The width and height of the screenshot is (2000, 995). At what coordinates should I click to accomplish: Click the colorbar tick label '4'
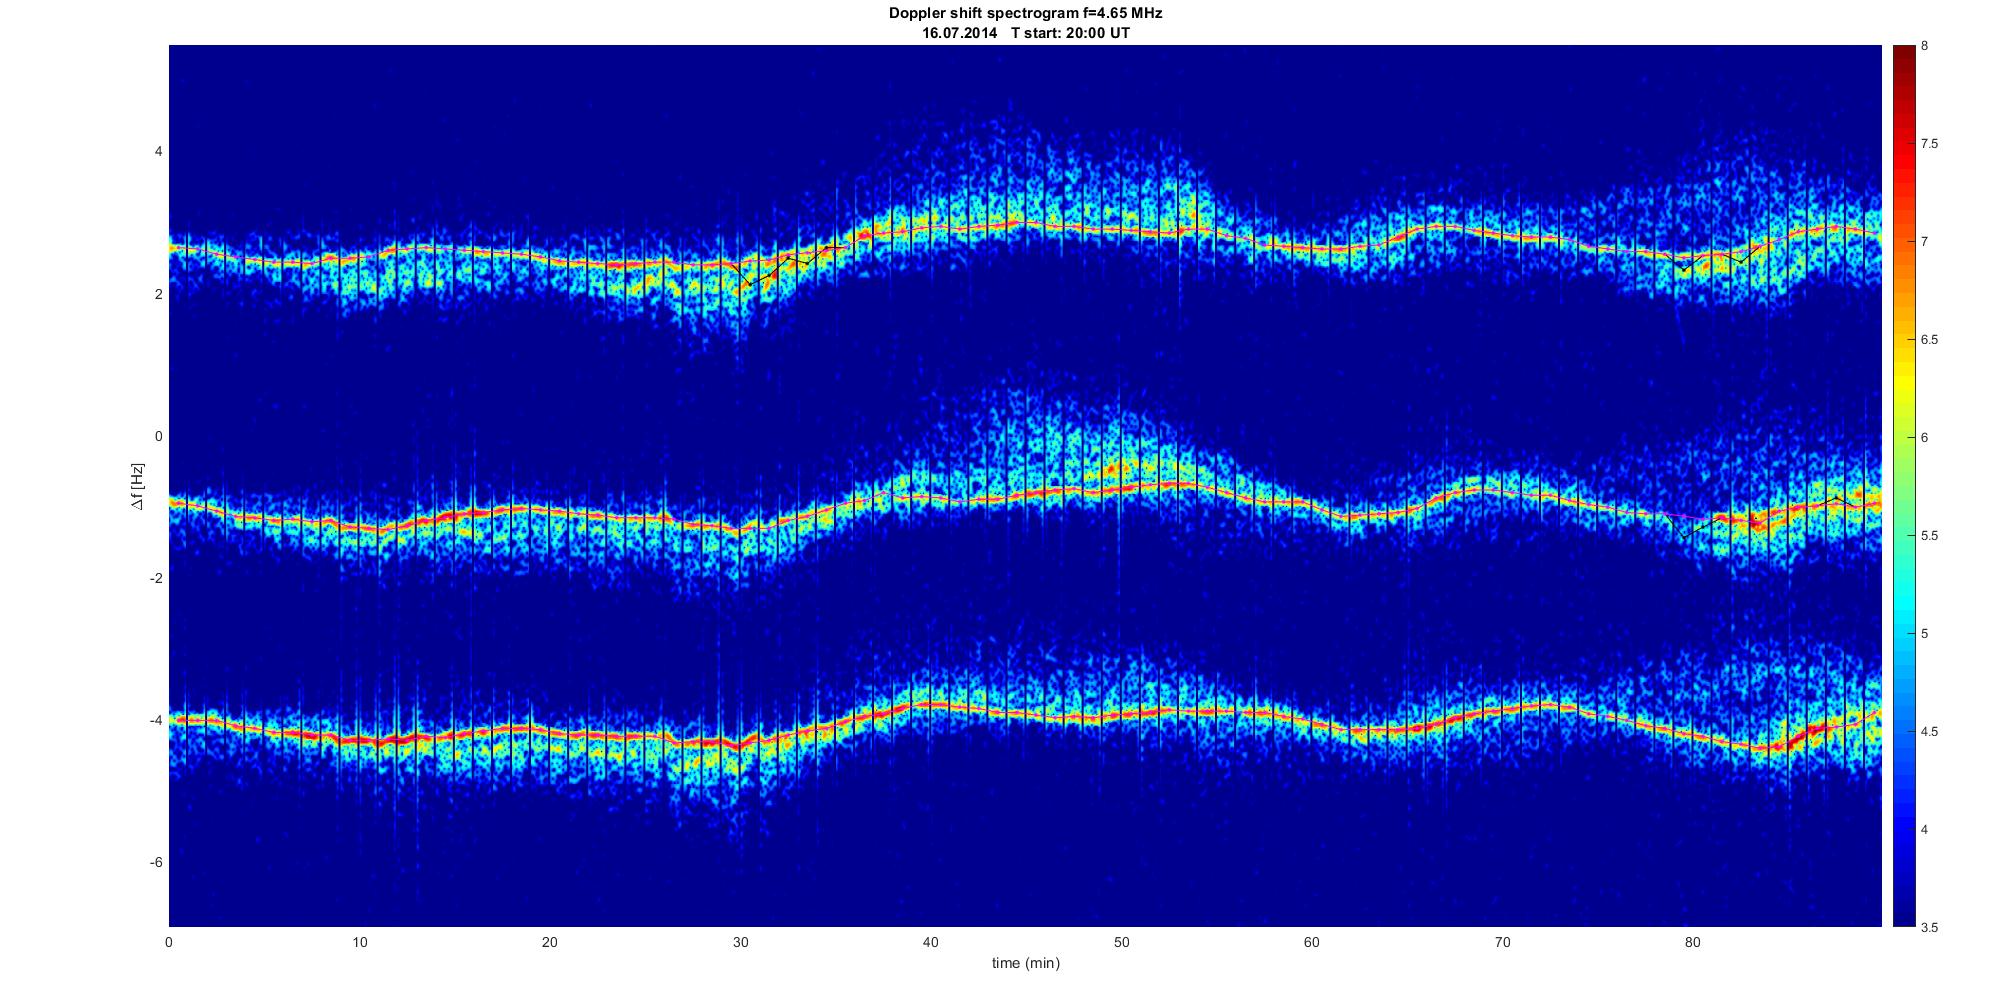pyautogui.click(x=1925, y=830)
